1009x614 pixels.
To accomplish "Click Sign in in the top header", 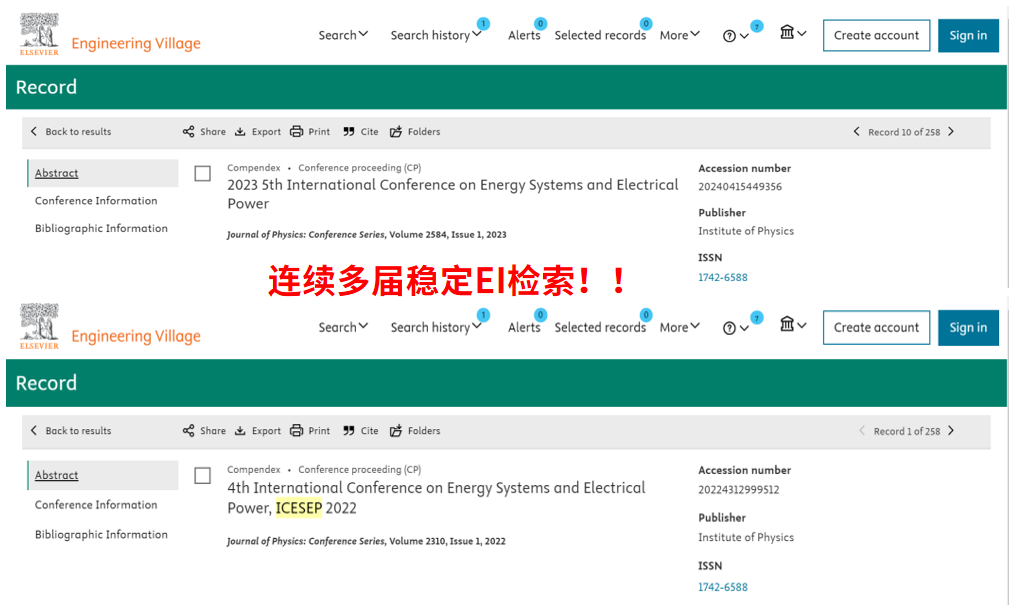I will pos(968,35).
